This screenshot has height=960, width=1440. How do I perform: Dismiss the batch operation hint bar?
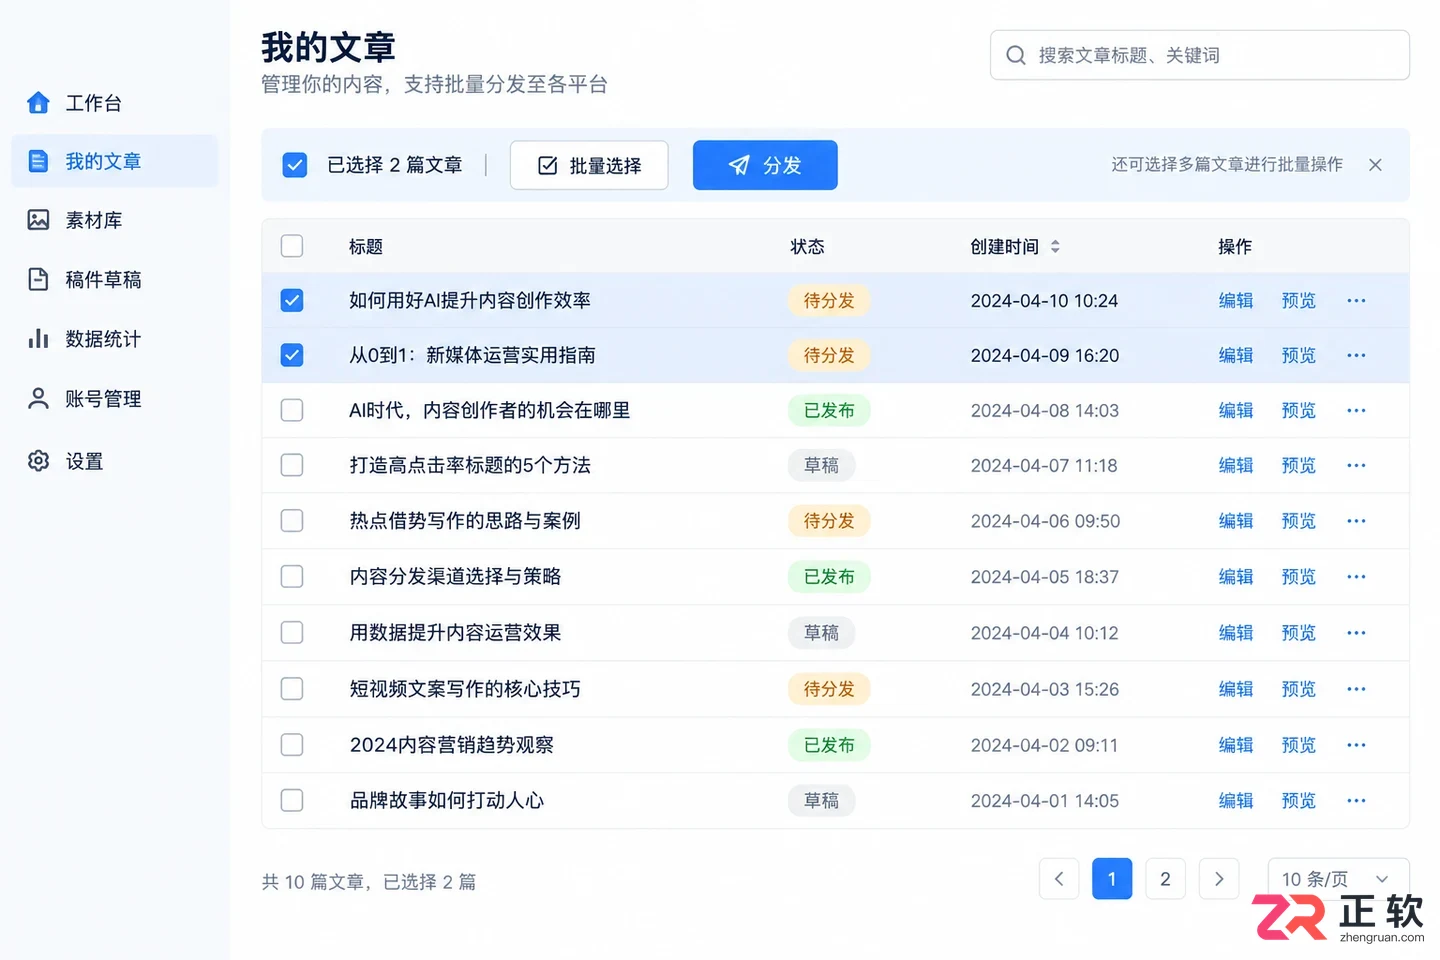(x=1375, y=165)
